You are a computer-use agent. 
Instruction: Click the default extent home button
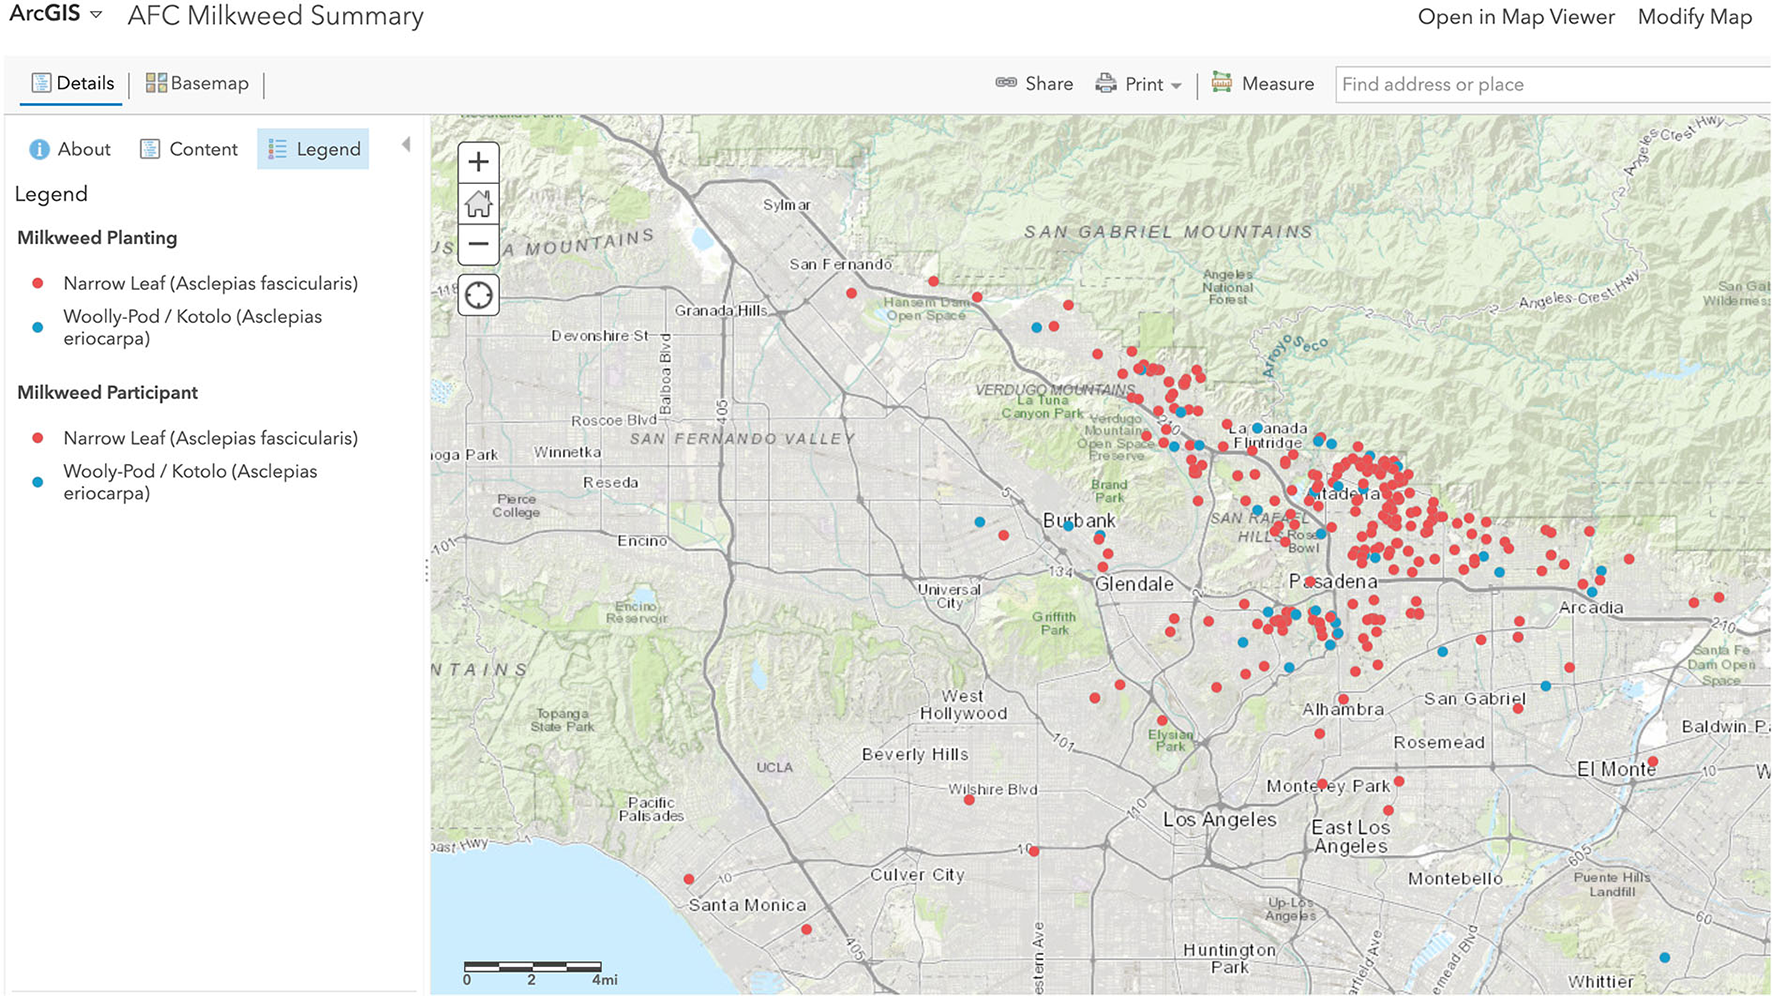point(478,204)
